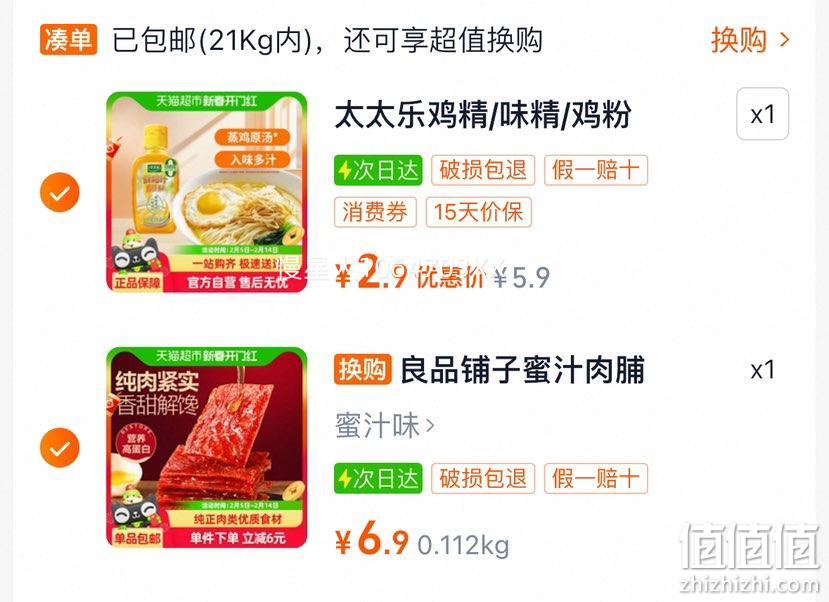Viewport: 829px width, 602px height.
Task: Tap the 破损包退 tag under 蜜汁肉脯
Action: 483,479
